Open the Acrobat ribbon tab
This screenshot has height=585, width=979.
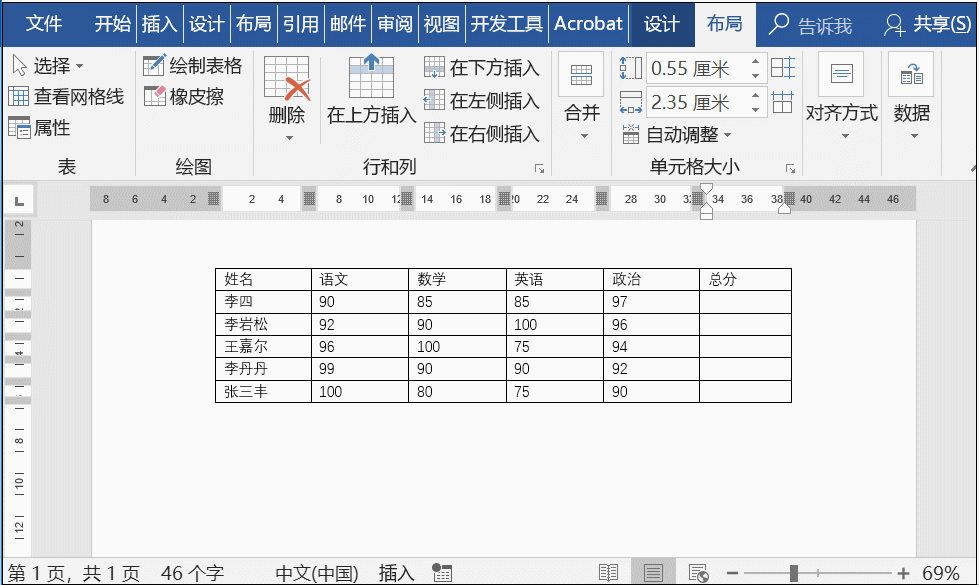[x=588, y=23]
